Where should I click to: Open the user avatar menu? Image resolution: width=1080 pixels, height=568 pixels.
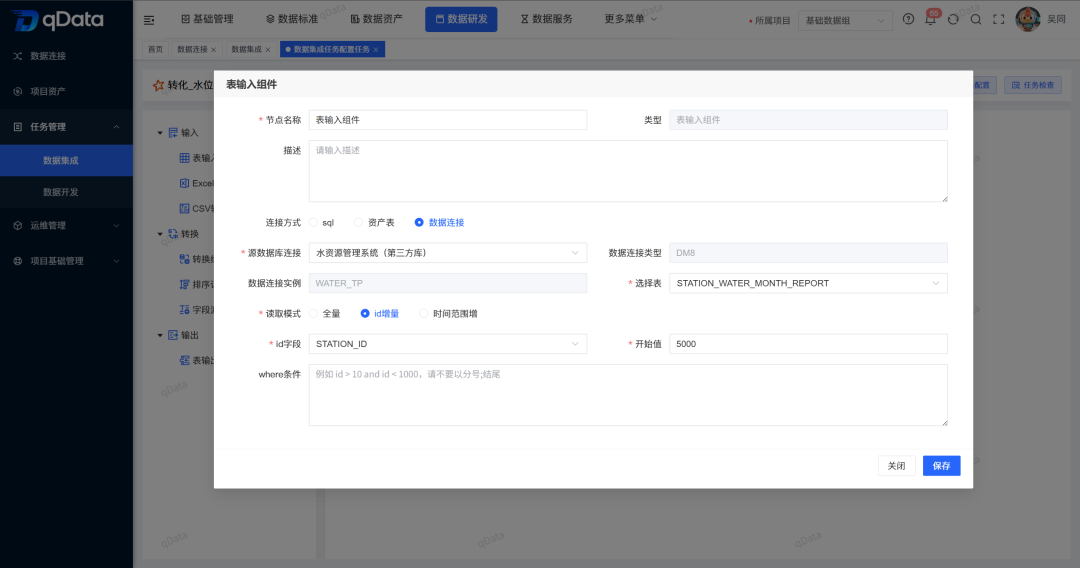(x=1028, y=19)
